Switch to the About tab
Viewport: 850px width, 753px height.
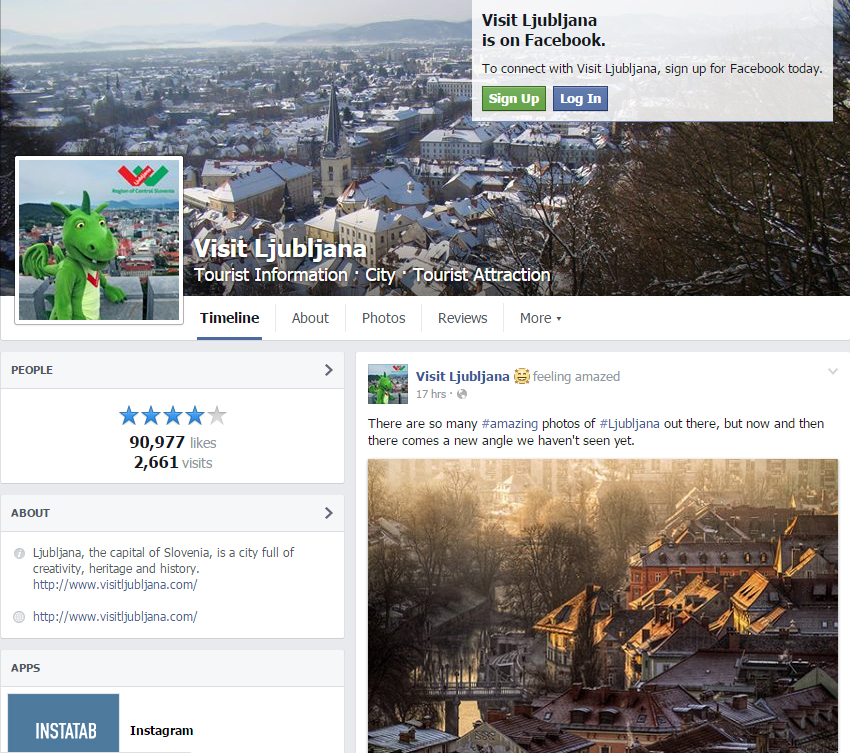pyautogui.click(x=310, y=318)
